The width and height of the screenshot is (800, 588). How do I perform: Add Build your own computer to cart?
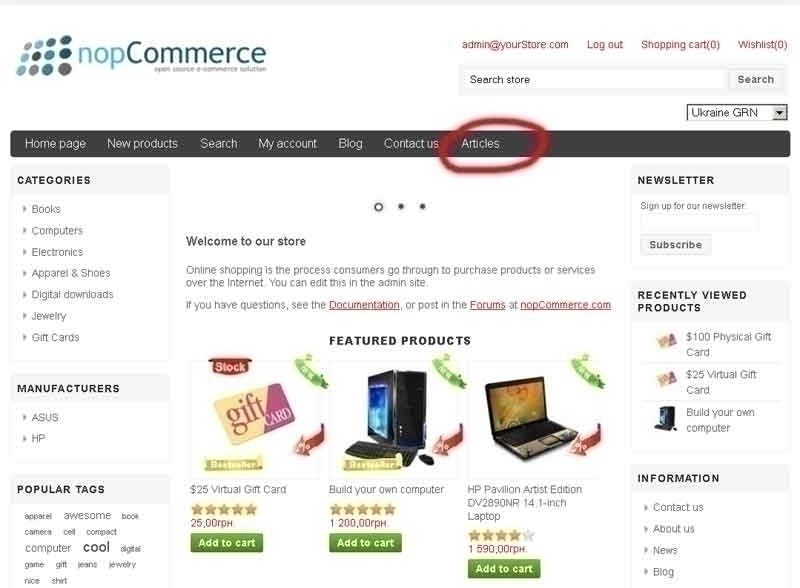pos(365,543)
